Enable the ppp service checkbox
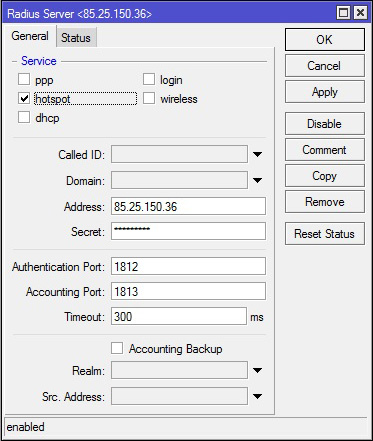Image resolution: width=373 pixels, height=441 pixels. point(24,80)
